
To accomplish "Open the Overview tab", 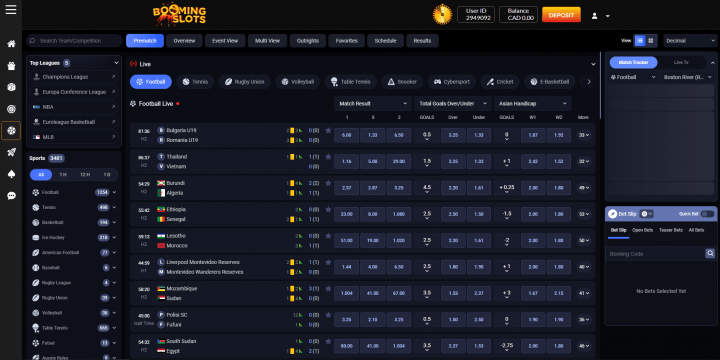I will (x=184, y=41).
